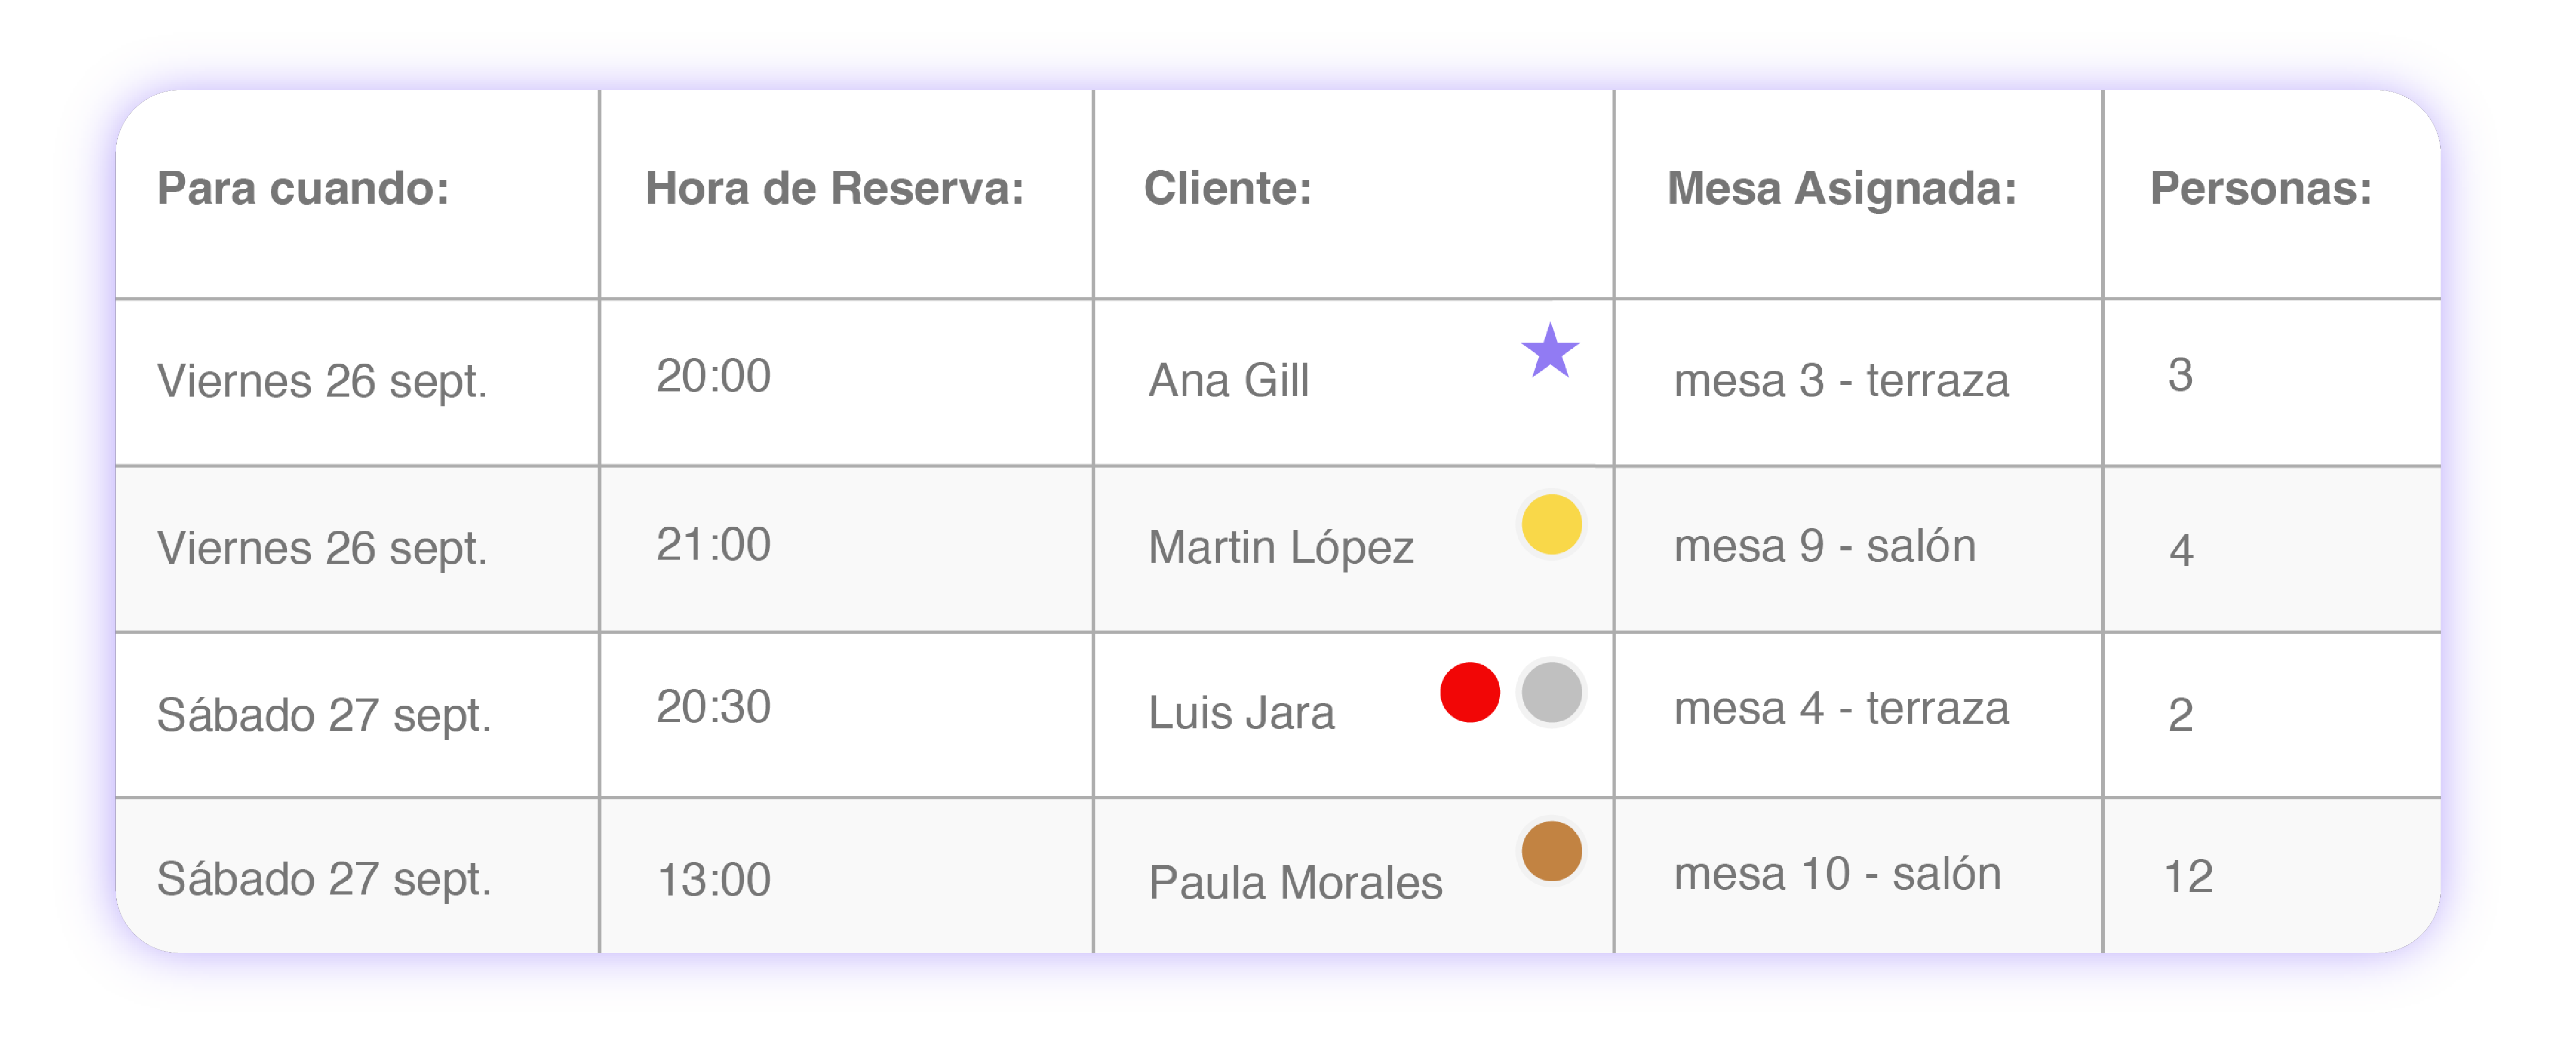
Task: Click the Hora de Reserva header
Action: point(834,188)
